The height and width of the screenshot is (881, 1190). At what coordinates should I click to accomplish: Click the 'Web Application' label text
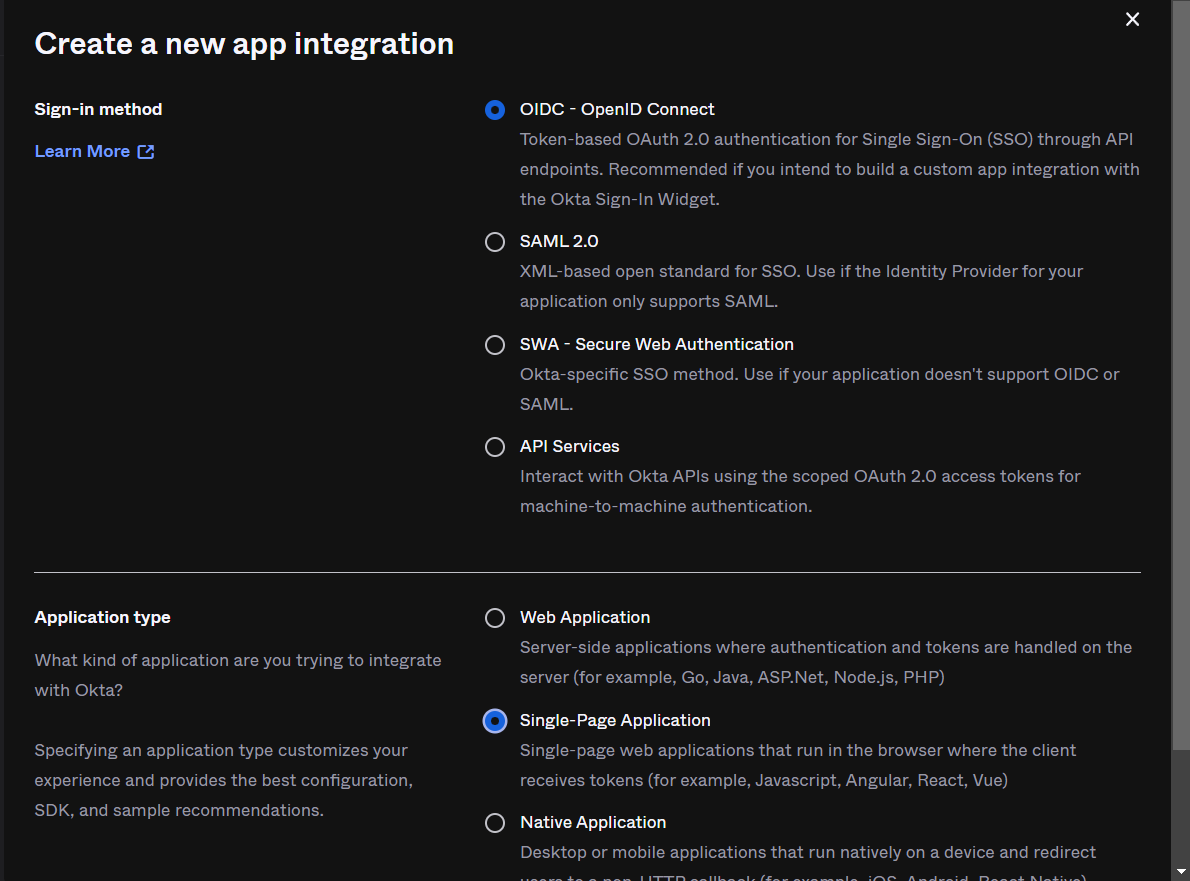pos(585,617)
